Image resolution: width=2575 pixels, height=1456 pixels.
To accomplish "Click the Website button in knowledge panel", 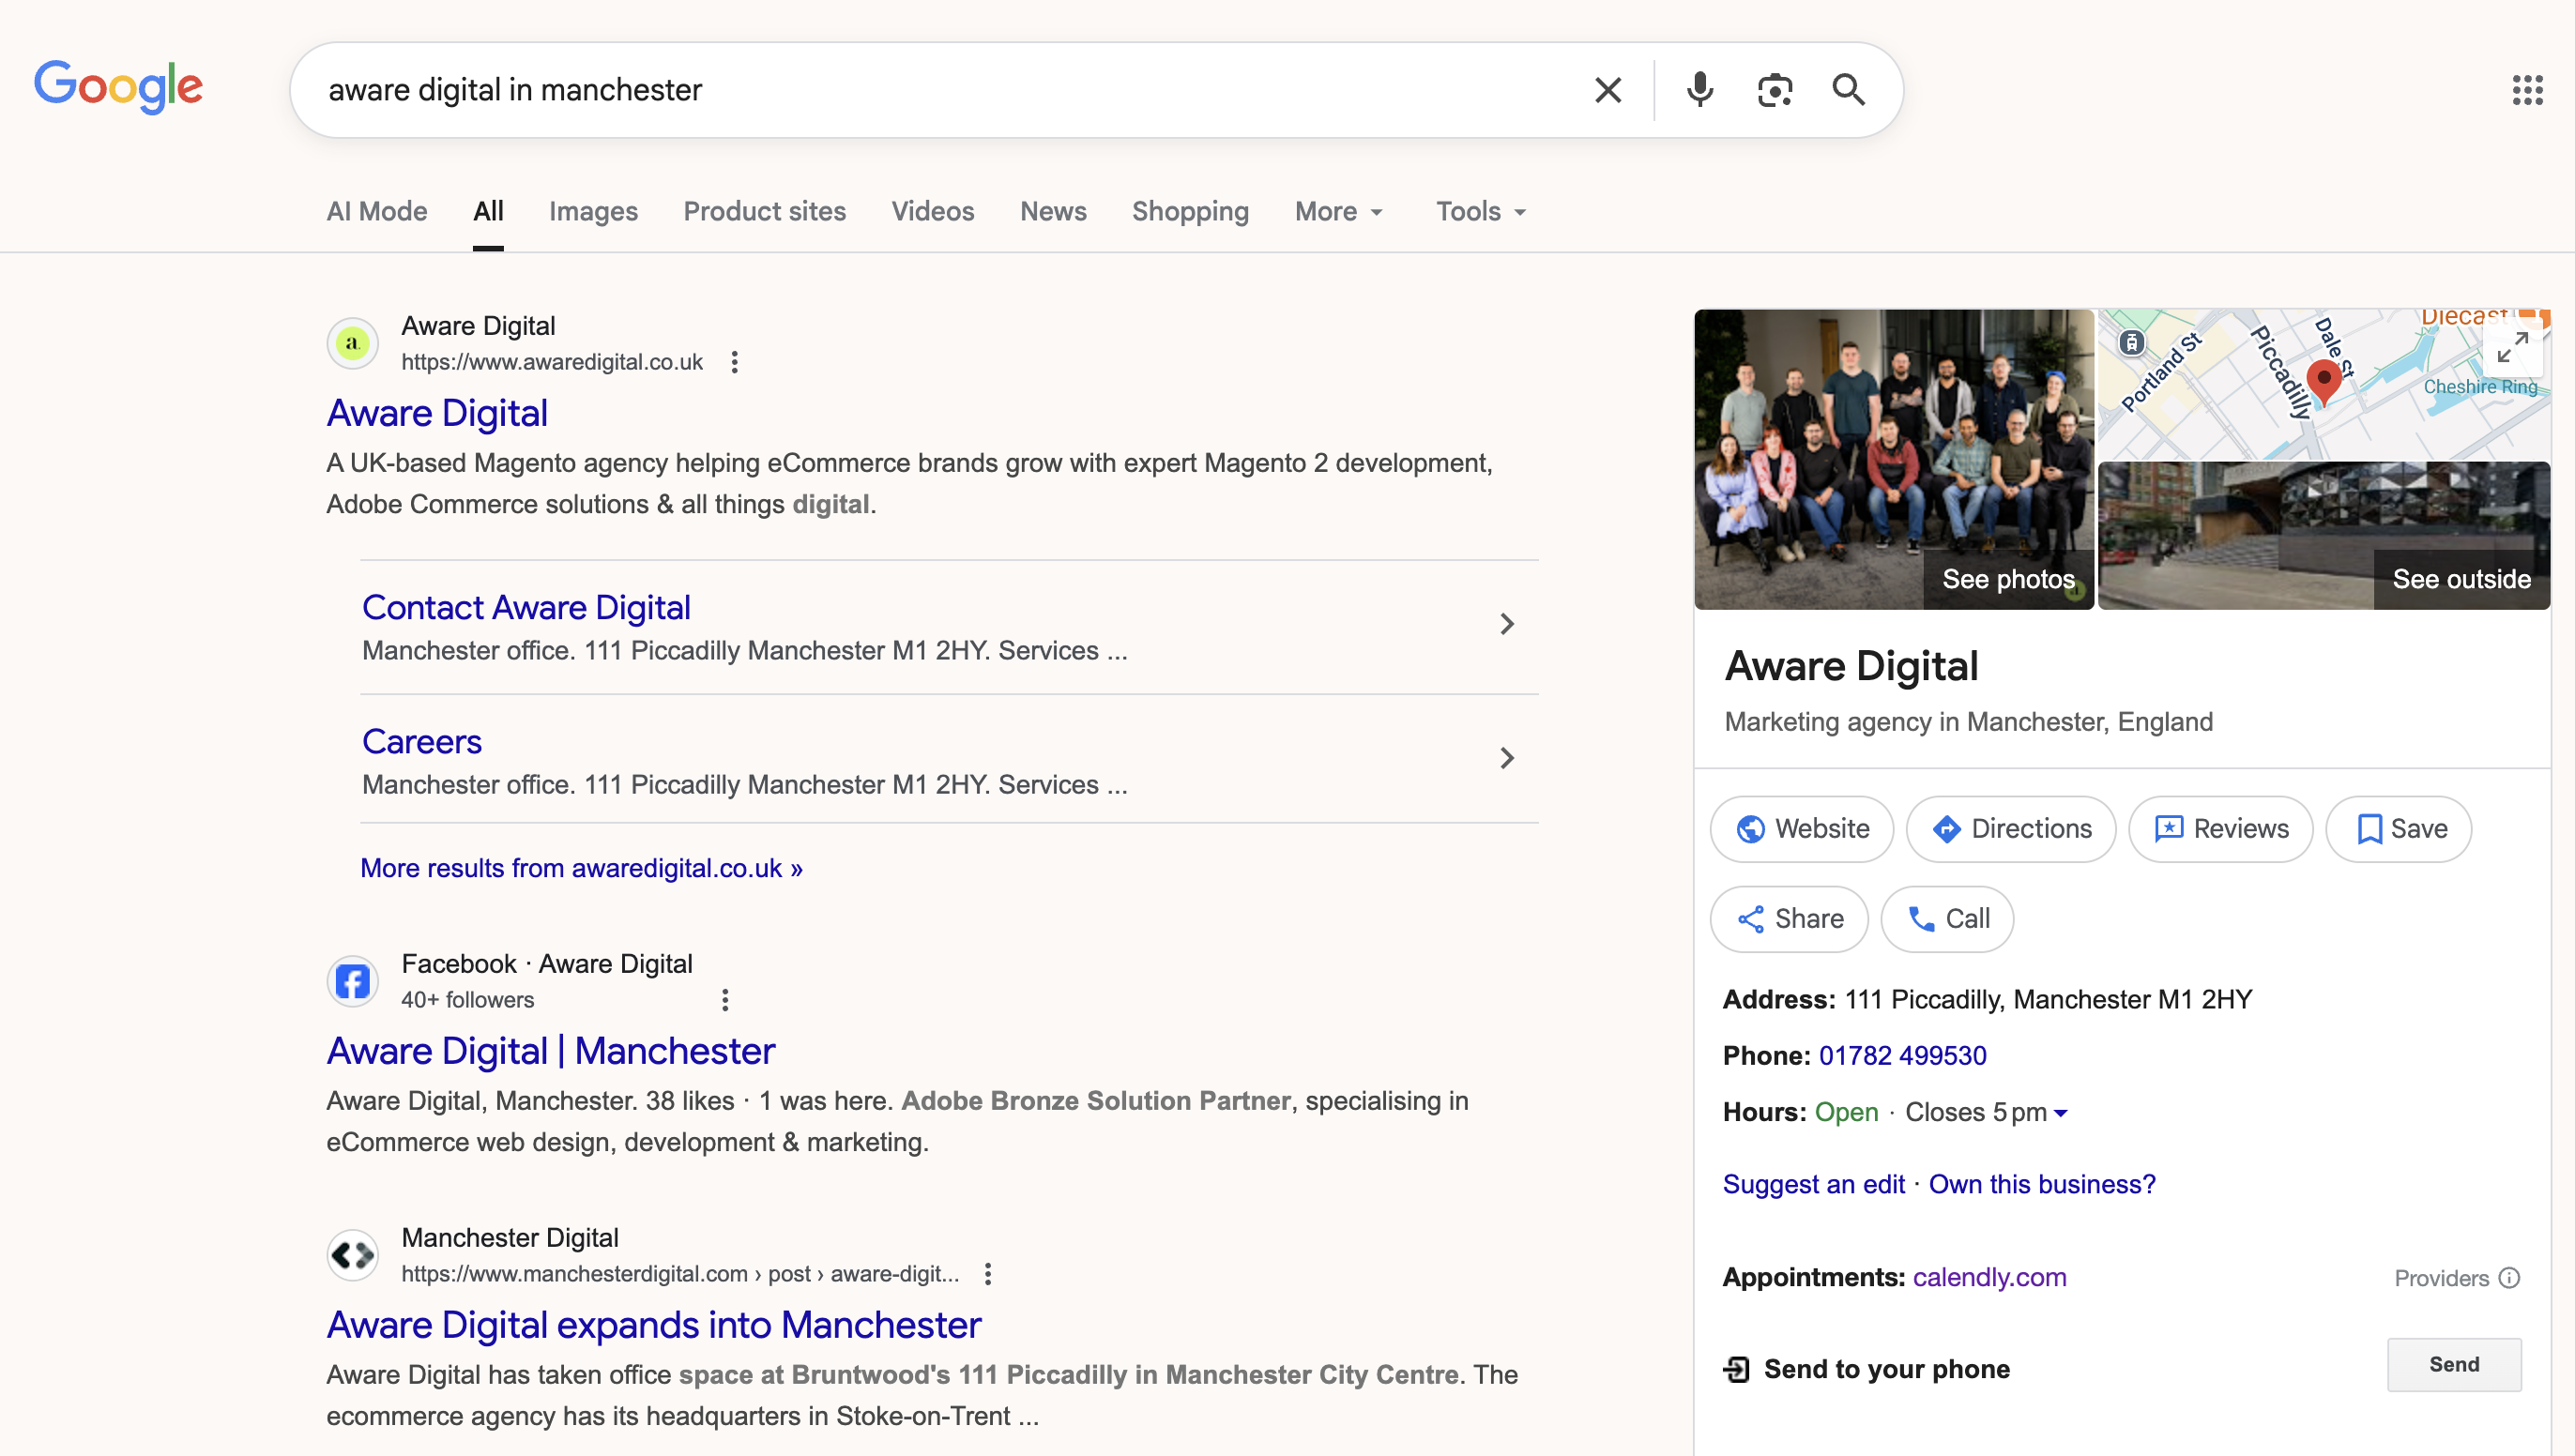I will [1802, 828].
